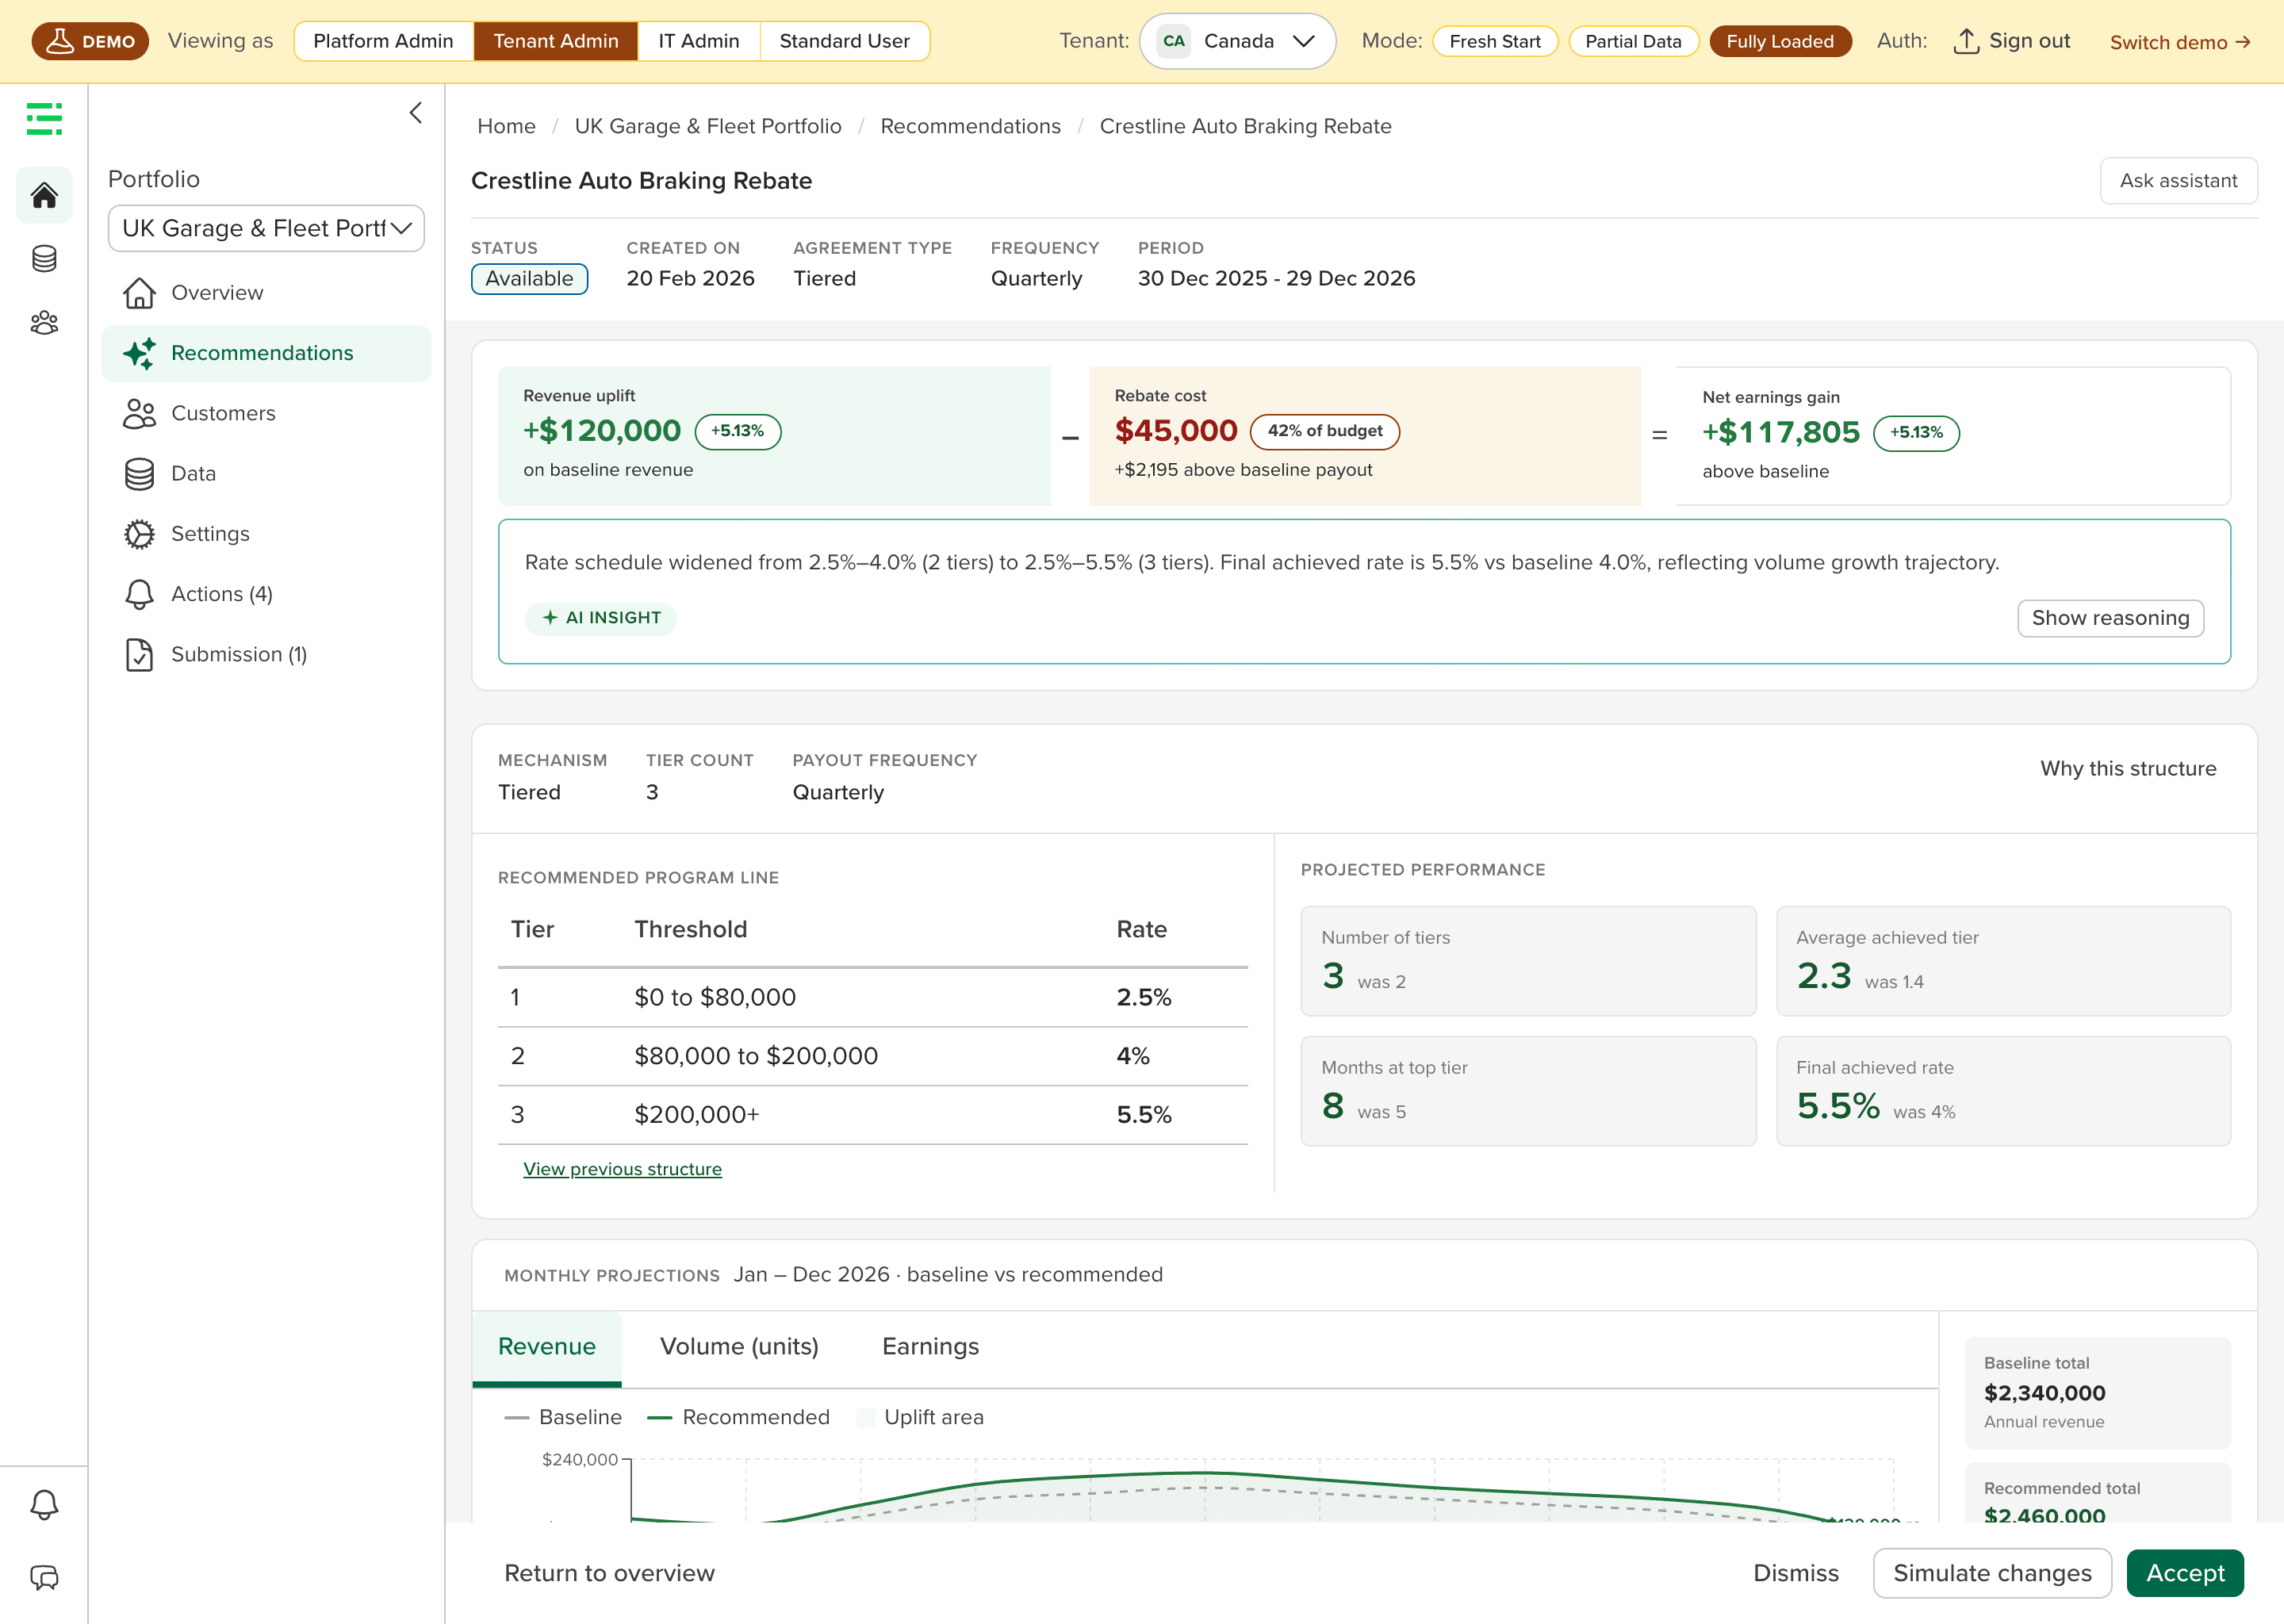The image size is (2284, 1624).
Task: Go to Home breadcrumb
Action: coord(506,126)
